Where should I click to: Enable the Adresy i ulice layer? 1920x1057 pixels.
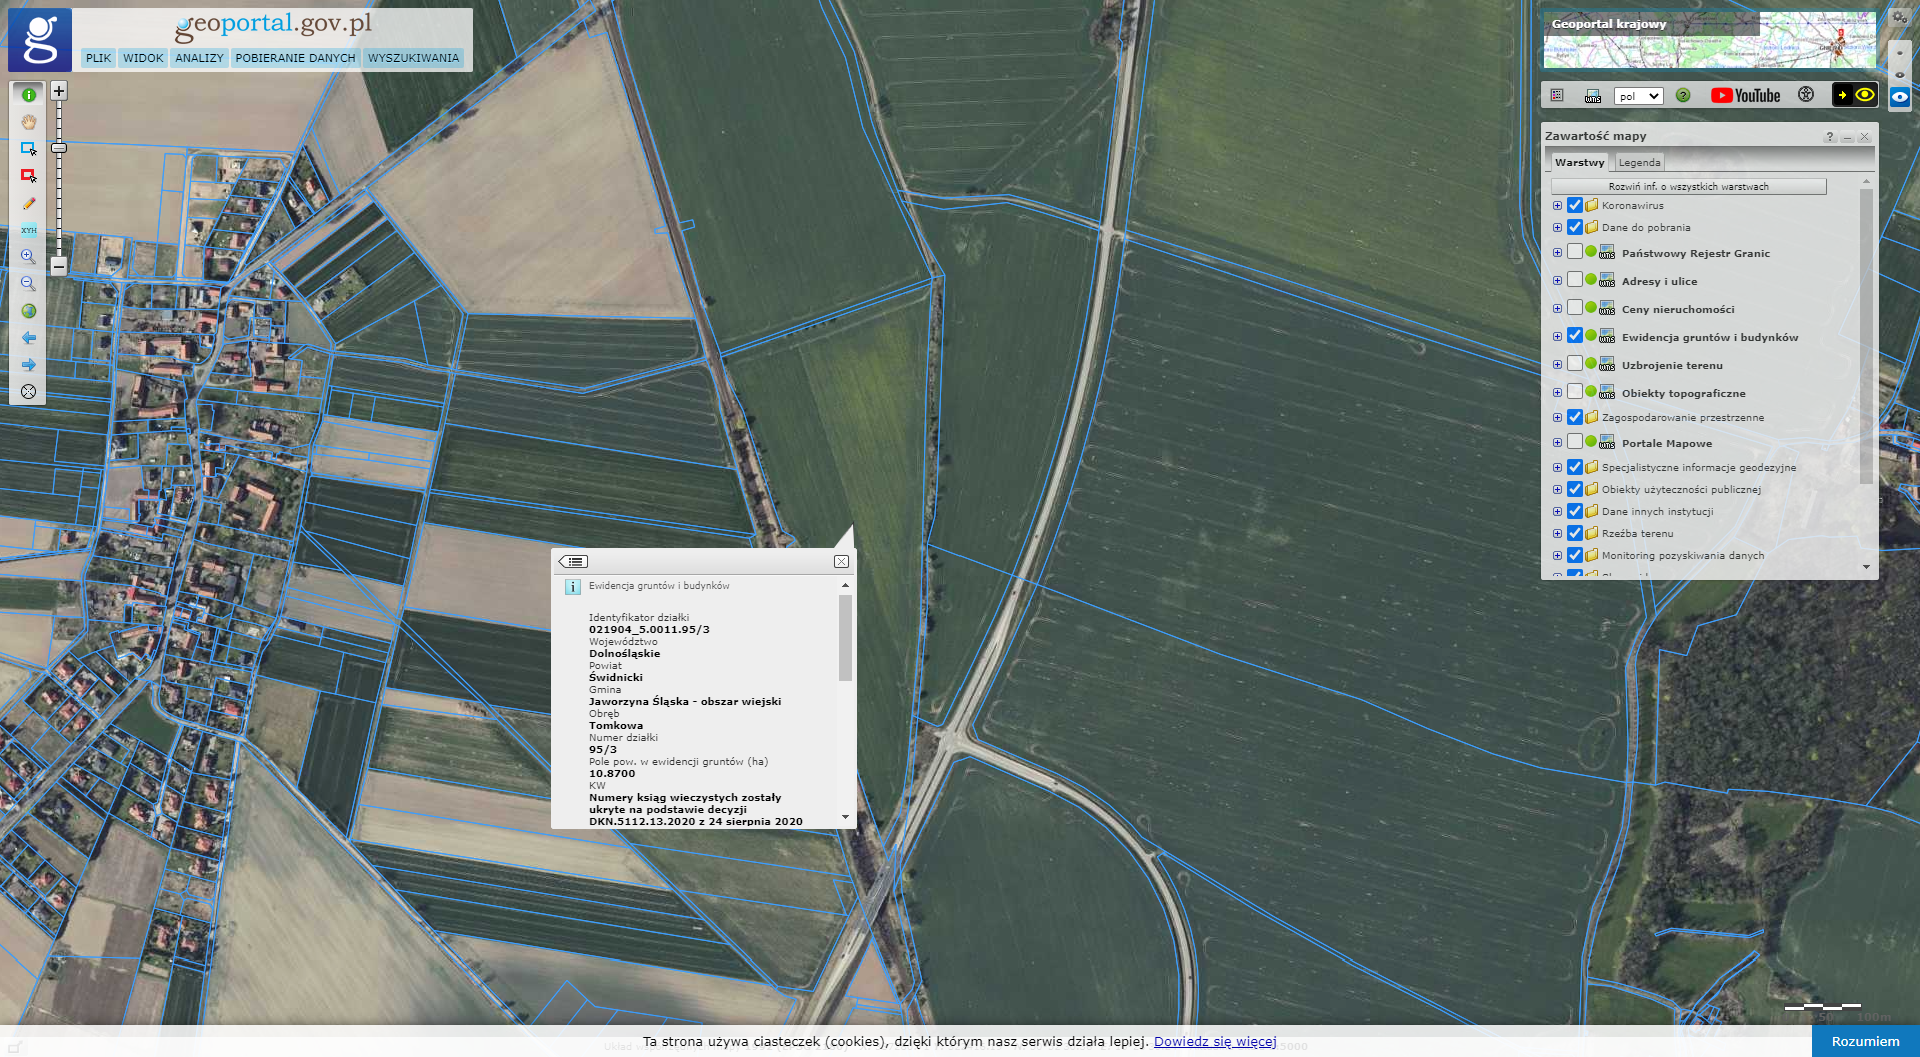pos(1575,280)
